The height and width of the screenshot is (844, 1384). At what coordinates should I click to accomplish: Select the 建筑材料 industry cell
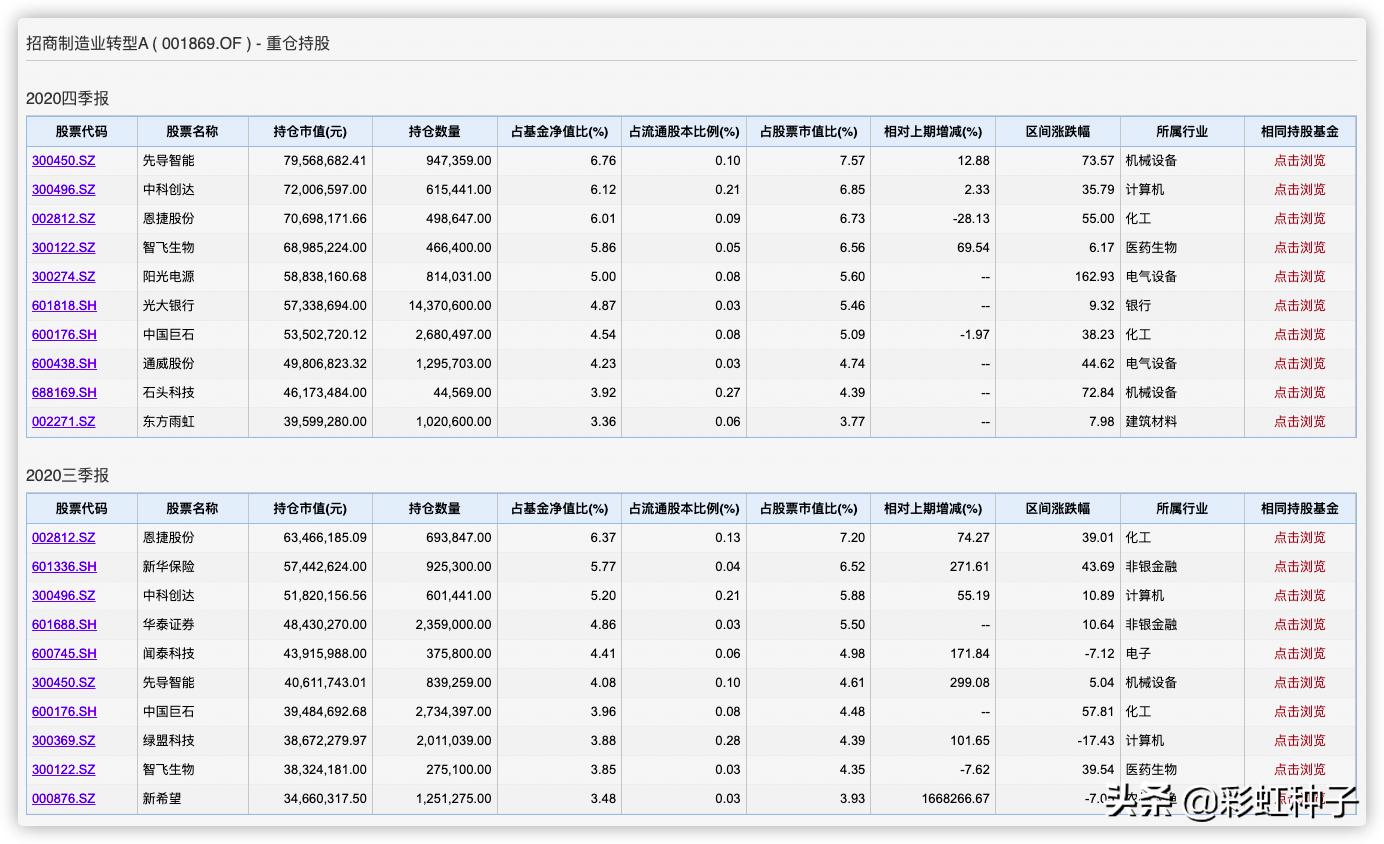point(1151,421)
